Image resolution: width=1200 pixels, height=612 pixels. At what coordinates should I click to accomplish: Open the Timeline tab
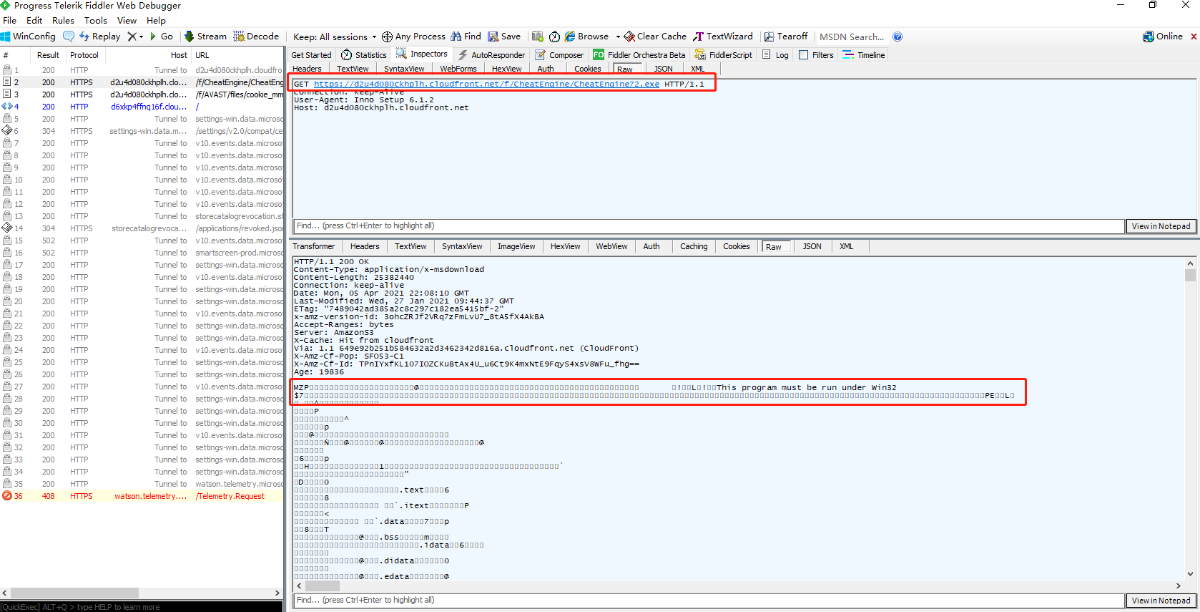tap(864, 55)
